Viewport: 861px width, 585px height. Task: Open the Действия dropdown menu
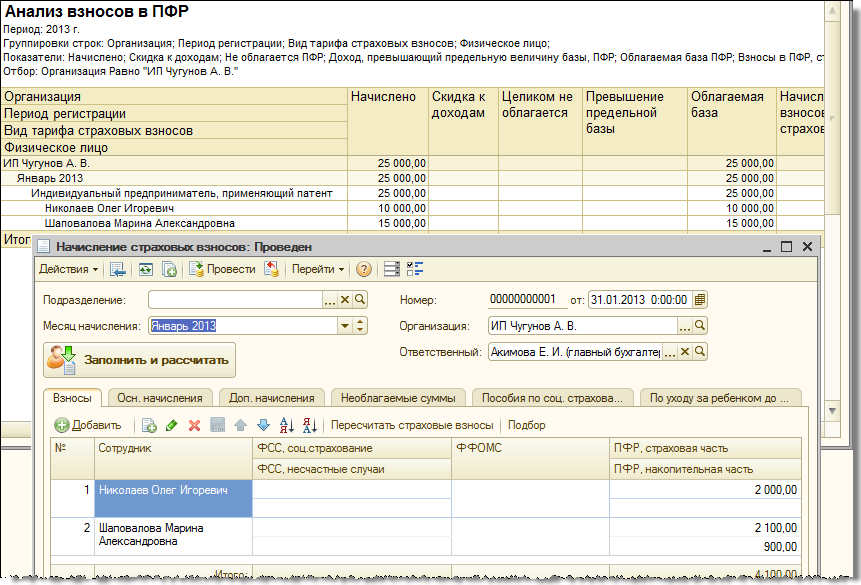[x=68, y=269]
